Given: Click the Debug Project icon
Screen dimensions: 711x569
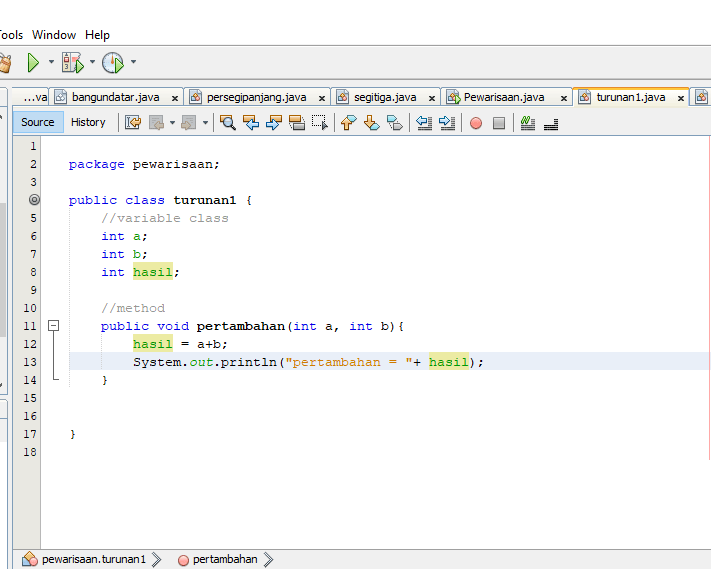Looking at the screenshot, I should tap(73, 63).
